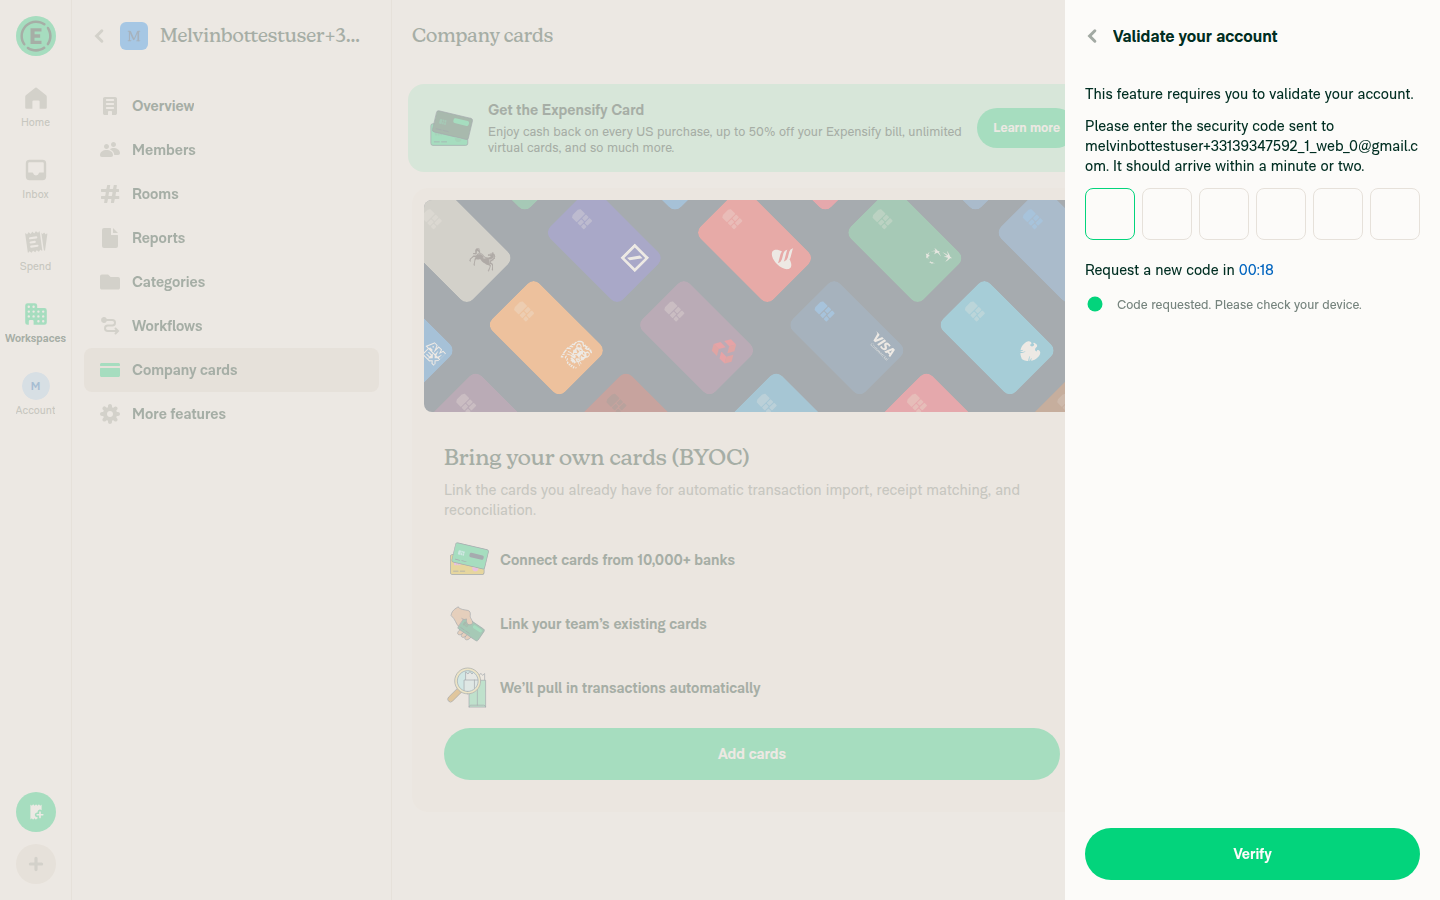Open Categories in workspace menu
Viewport: 1440px width, 900px height.
click(x=231, y=282)
